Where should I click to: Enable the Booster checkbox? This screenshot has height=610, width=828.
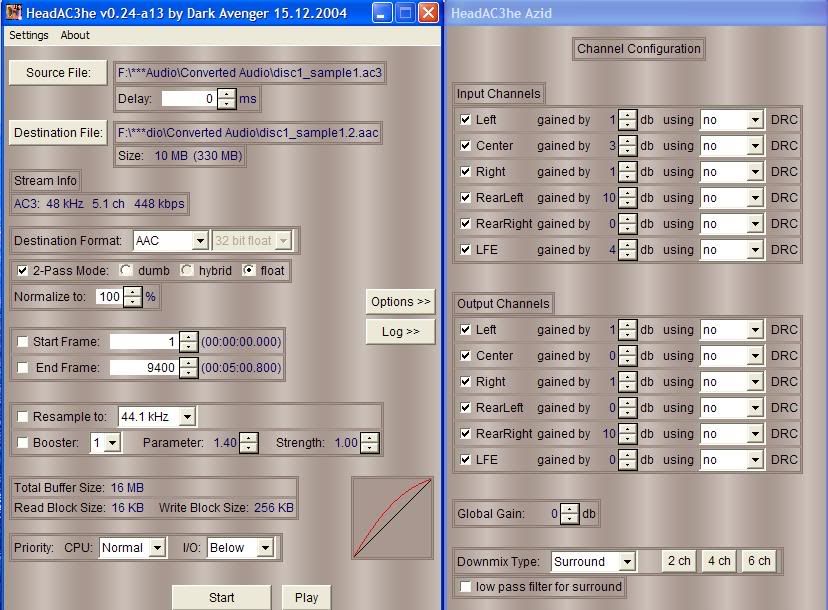coord(22,443)
